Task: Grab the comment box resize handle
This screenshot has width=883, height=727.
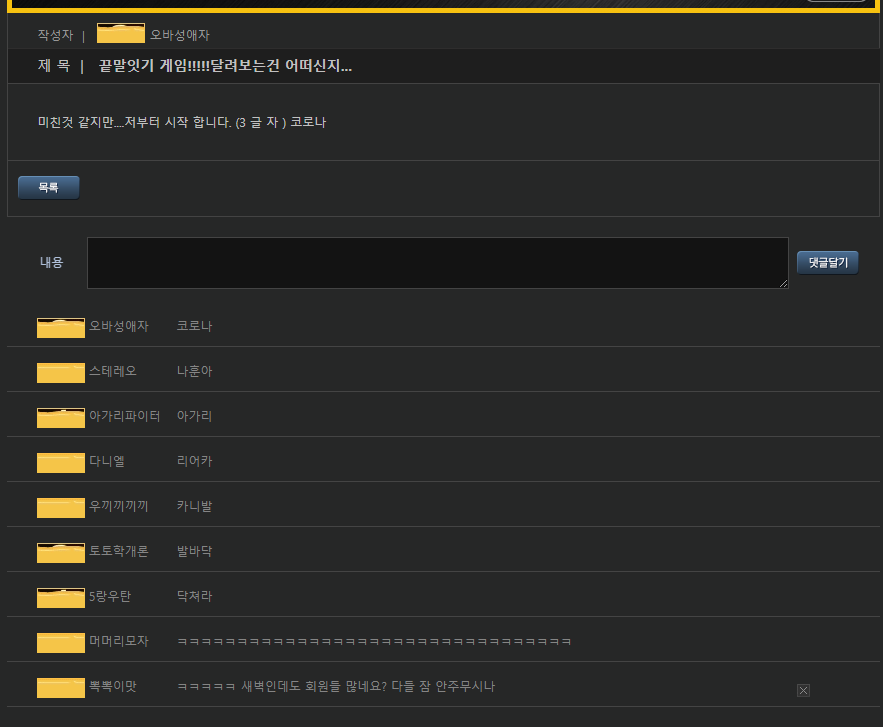Action: pyautogui.click(x=784, y=284)
